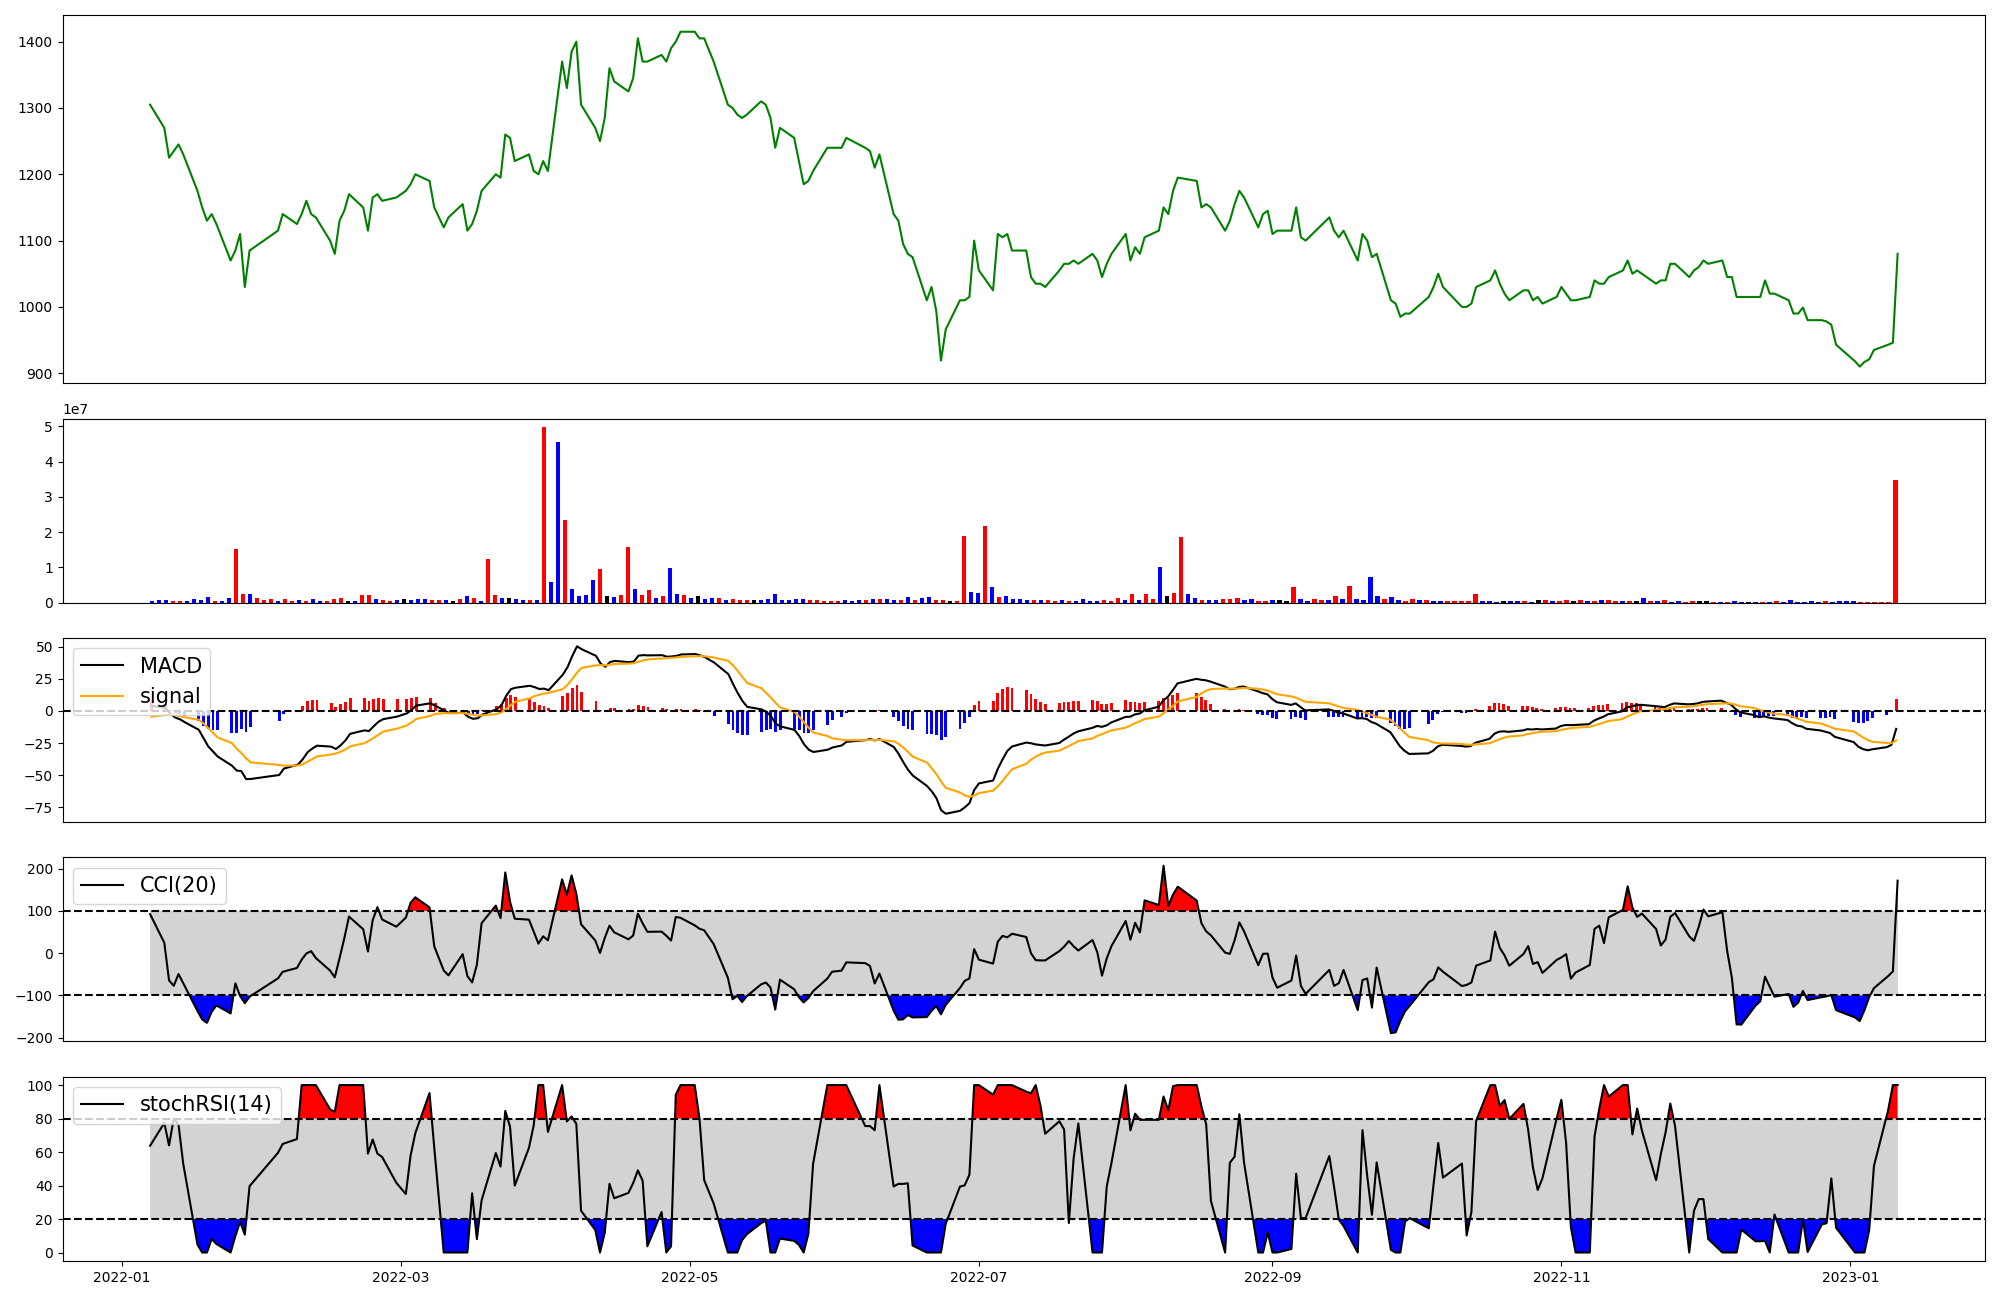
Task: Click the 2022-11 x-axis date label
Action: tap(1561, 1277)
